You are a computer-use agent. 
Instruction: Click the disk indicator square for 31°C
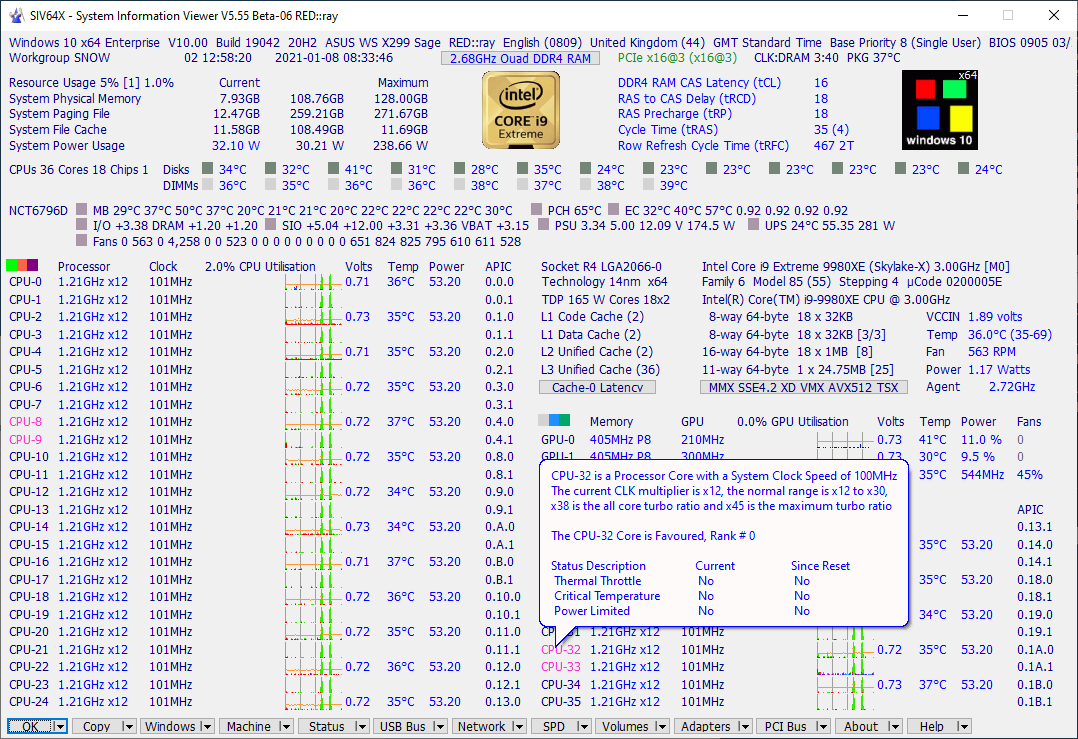coord(397,168)
